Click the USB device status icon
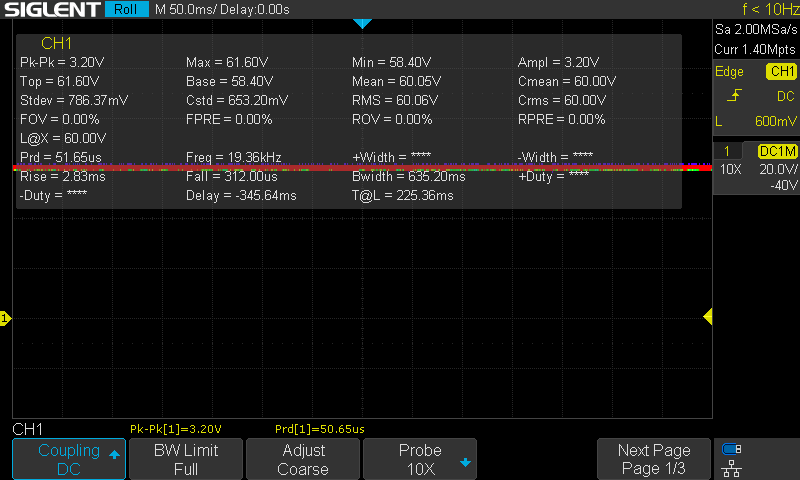Viewport: 800px width, 480px height. click(x=732, y=449)
